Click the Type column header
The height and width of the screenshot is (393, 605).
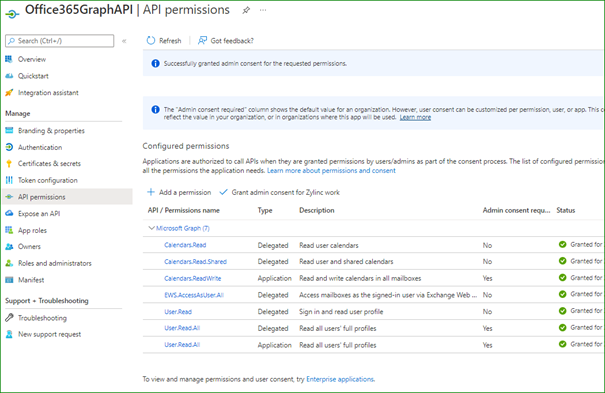pos(265,210)
